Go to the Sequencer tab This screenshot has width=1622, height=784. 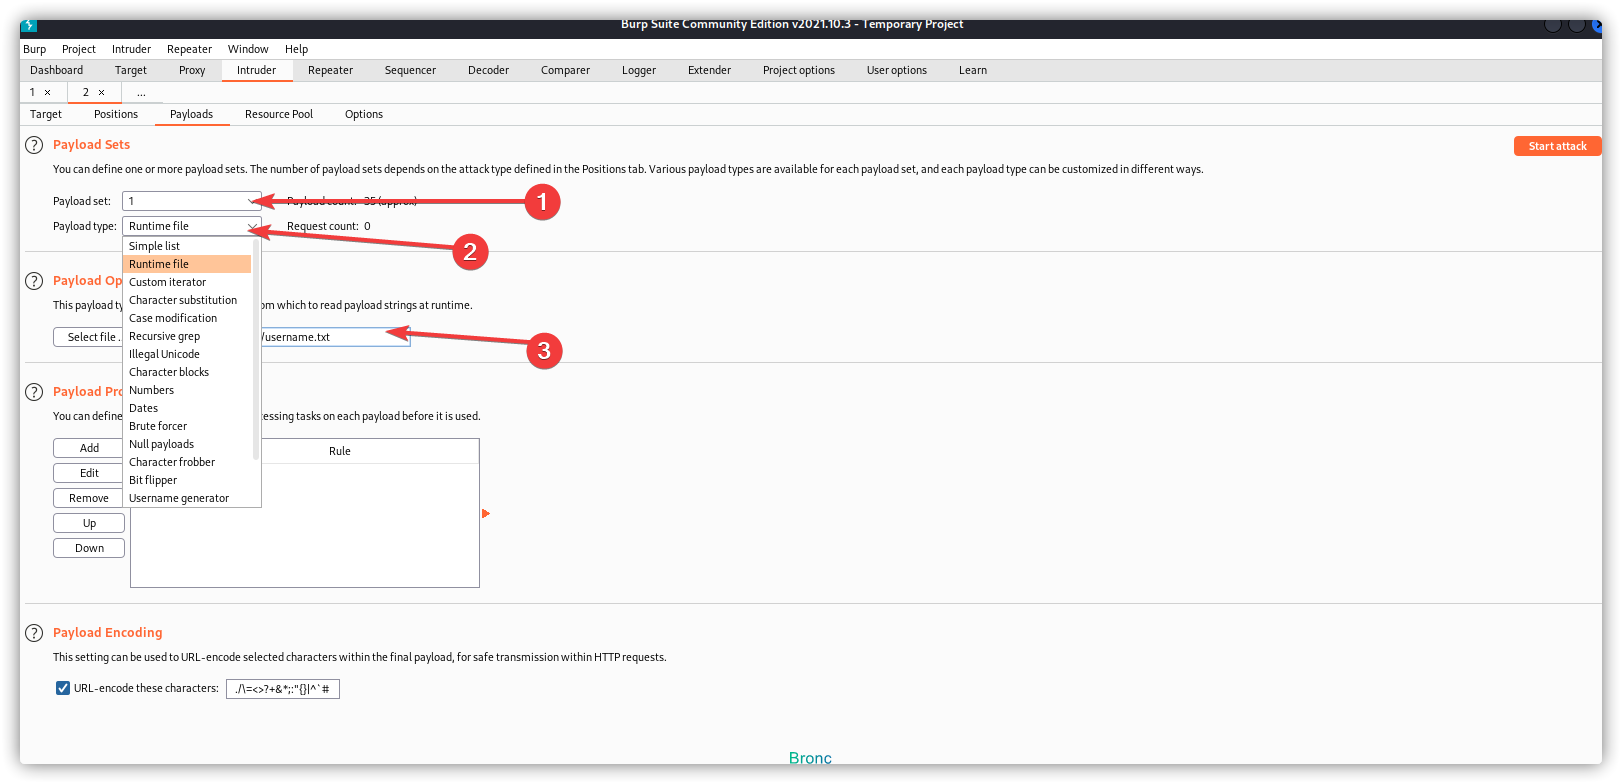(410, 70)
